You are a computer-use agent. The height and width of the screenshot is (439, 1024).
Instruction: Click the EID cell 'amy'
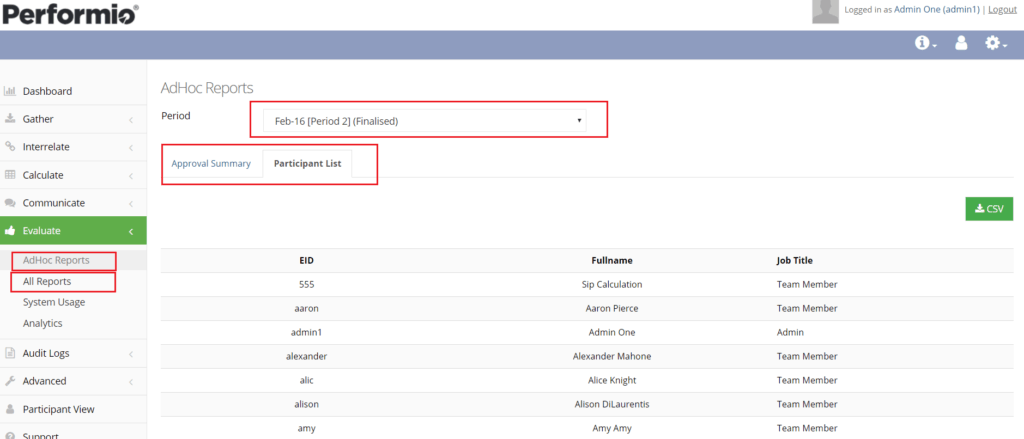click(x=306, y=428)
